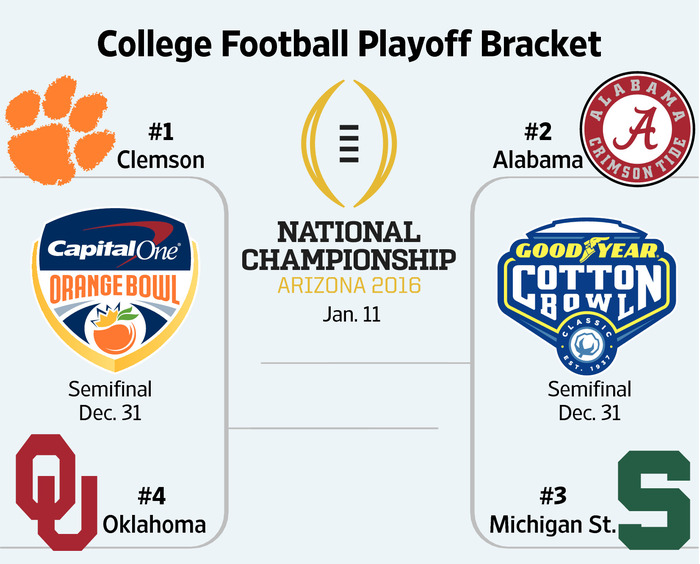The height and width of the screenshot is (564, 700).
Task: Click the Alabama Crimson Tide circular logo
Action: point(637,129)
